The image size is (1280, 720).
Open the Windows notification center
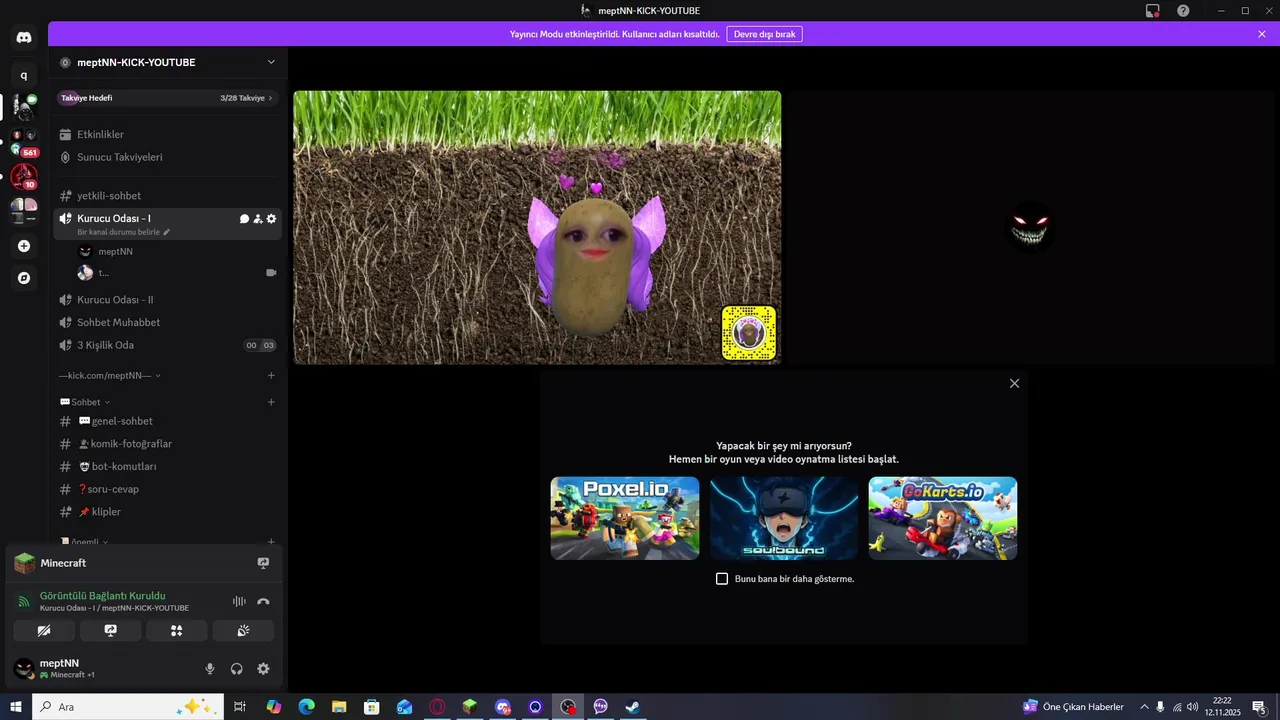pos(1259,707)
